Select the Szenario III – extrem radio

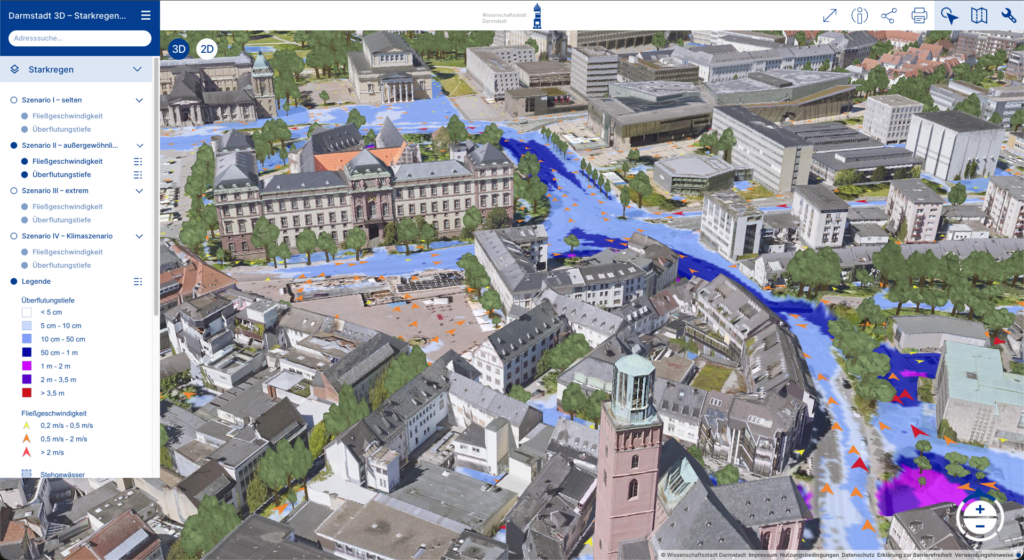(x=14, y=190)
